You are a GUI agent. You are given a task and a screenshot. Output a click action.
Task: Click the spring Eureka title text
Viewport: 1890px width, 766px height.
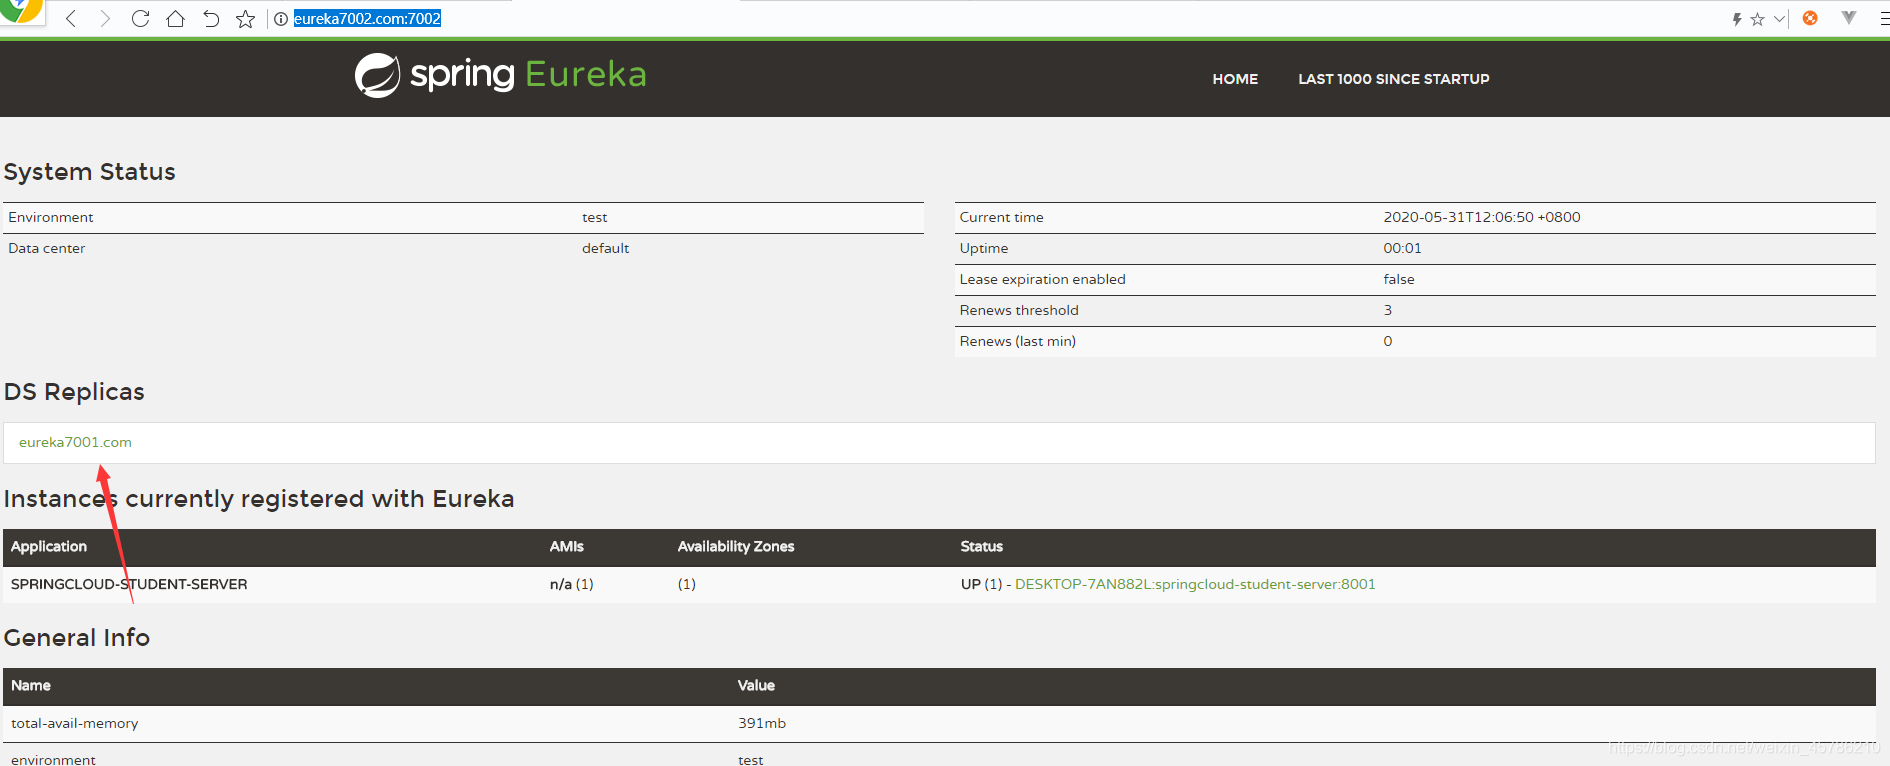tap(528, 75)
